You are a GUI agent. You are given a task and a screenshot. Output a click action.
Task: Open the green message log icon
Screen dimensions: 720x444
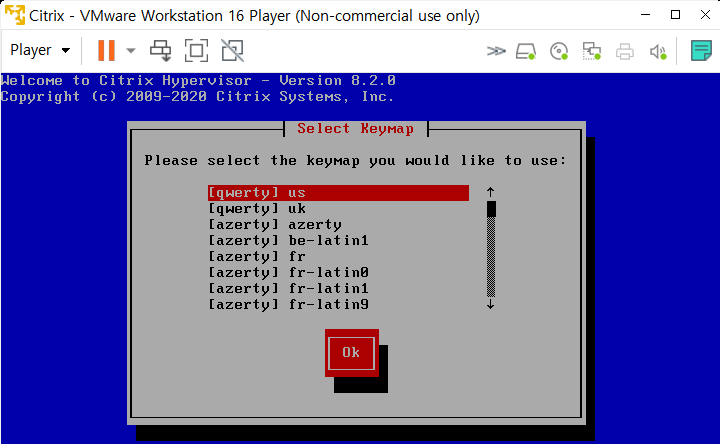(x=701, y=51)
